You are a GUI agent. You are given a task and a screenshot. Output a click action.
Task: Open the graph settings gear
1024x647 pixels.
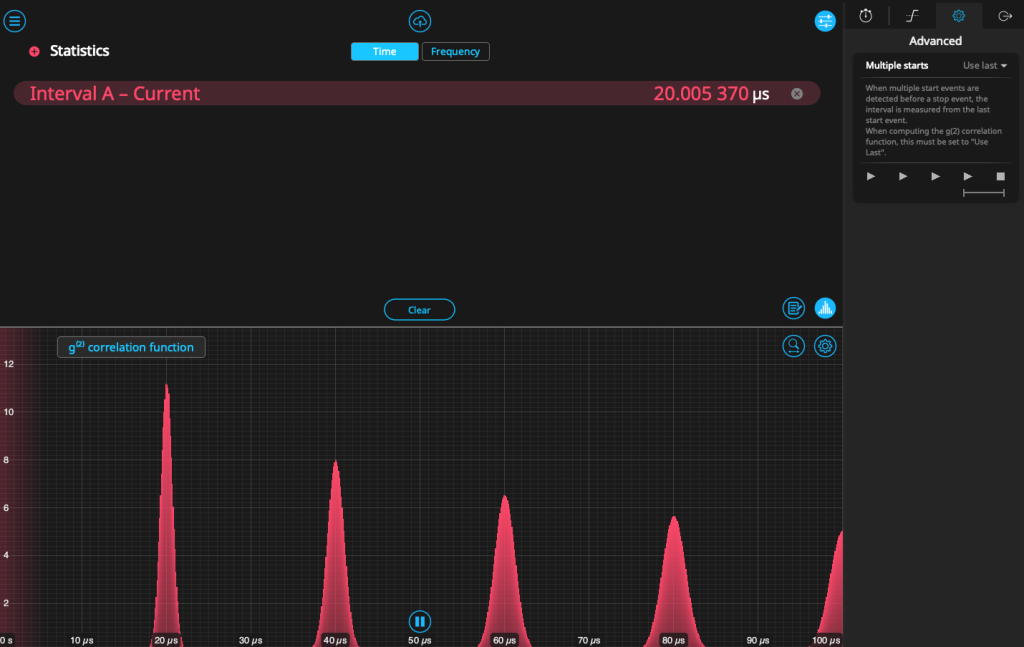click(x=825, y=346)
